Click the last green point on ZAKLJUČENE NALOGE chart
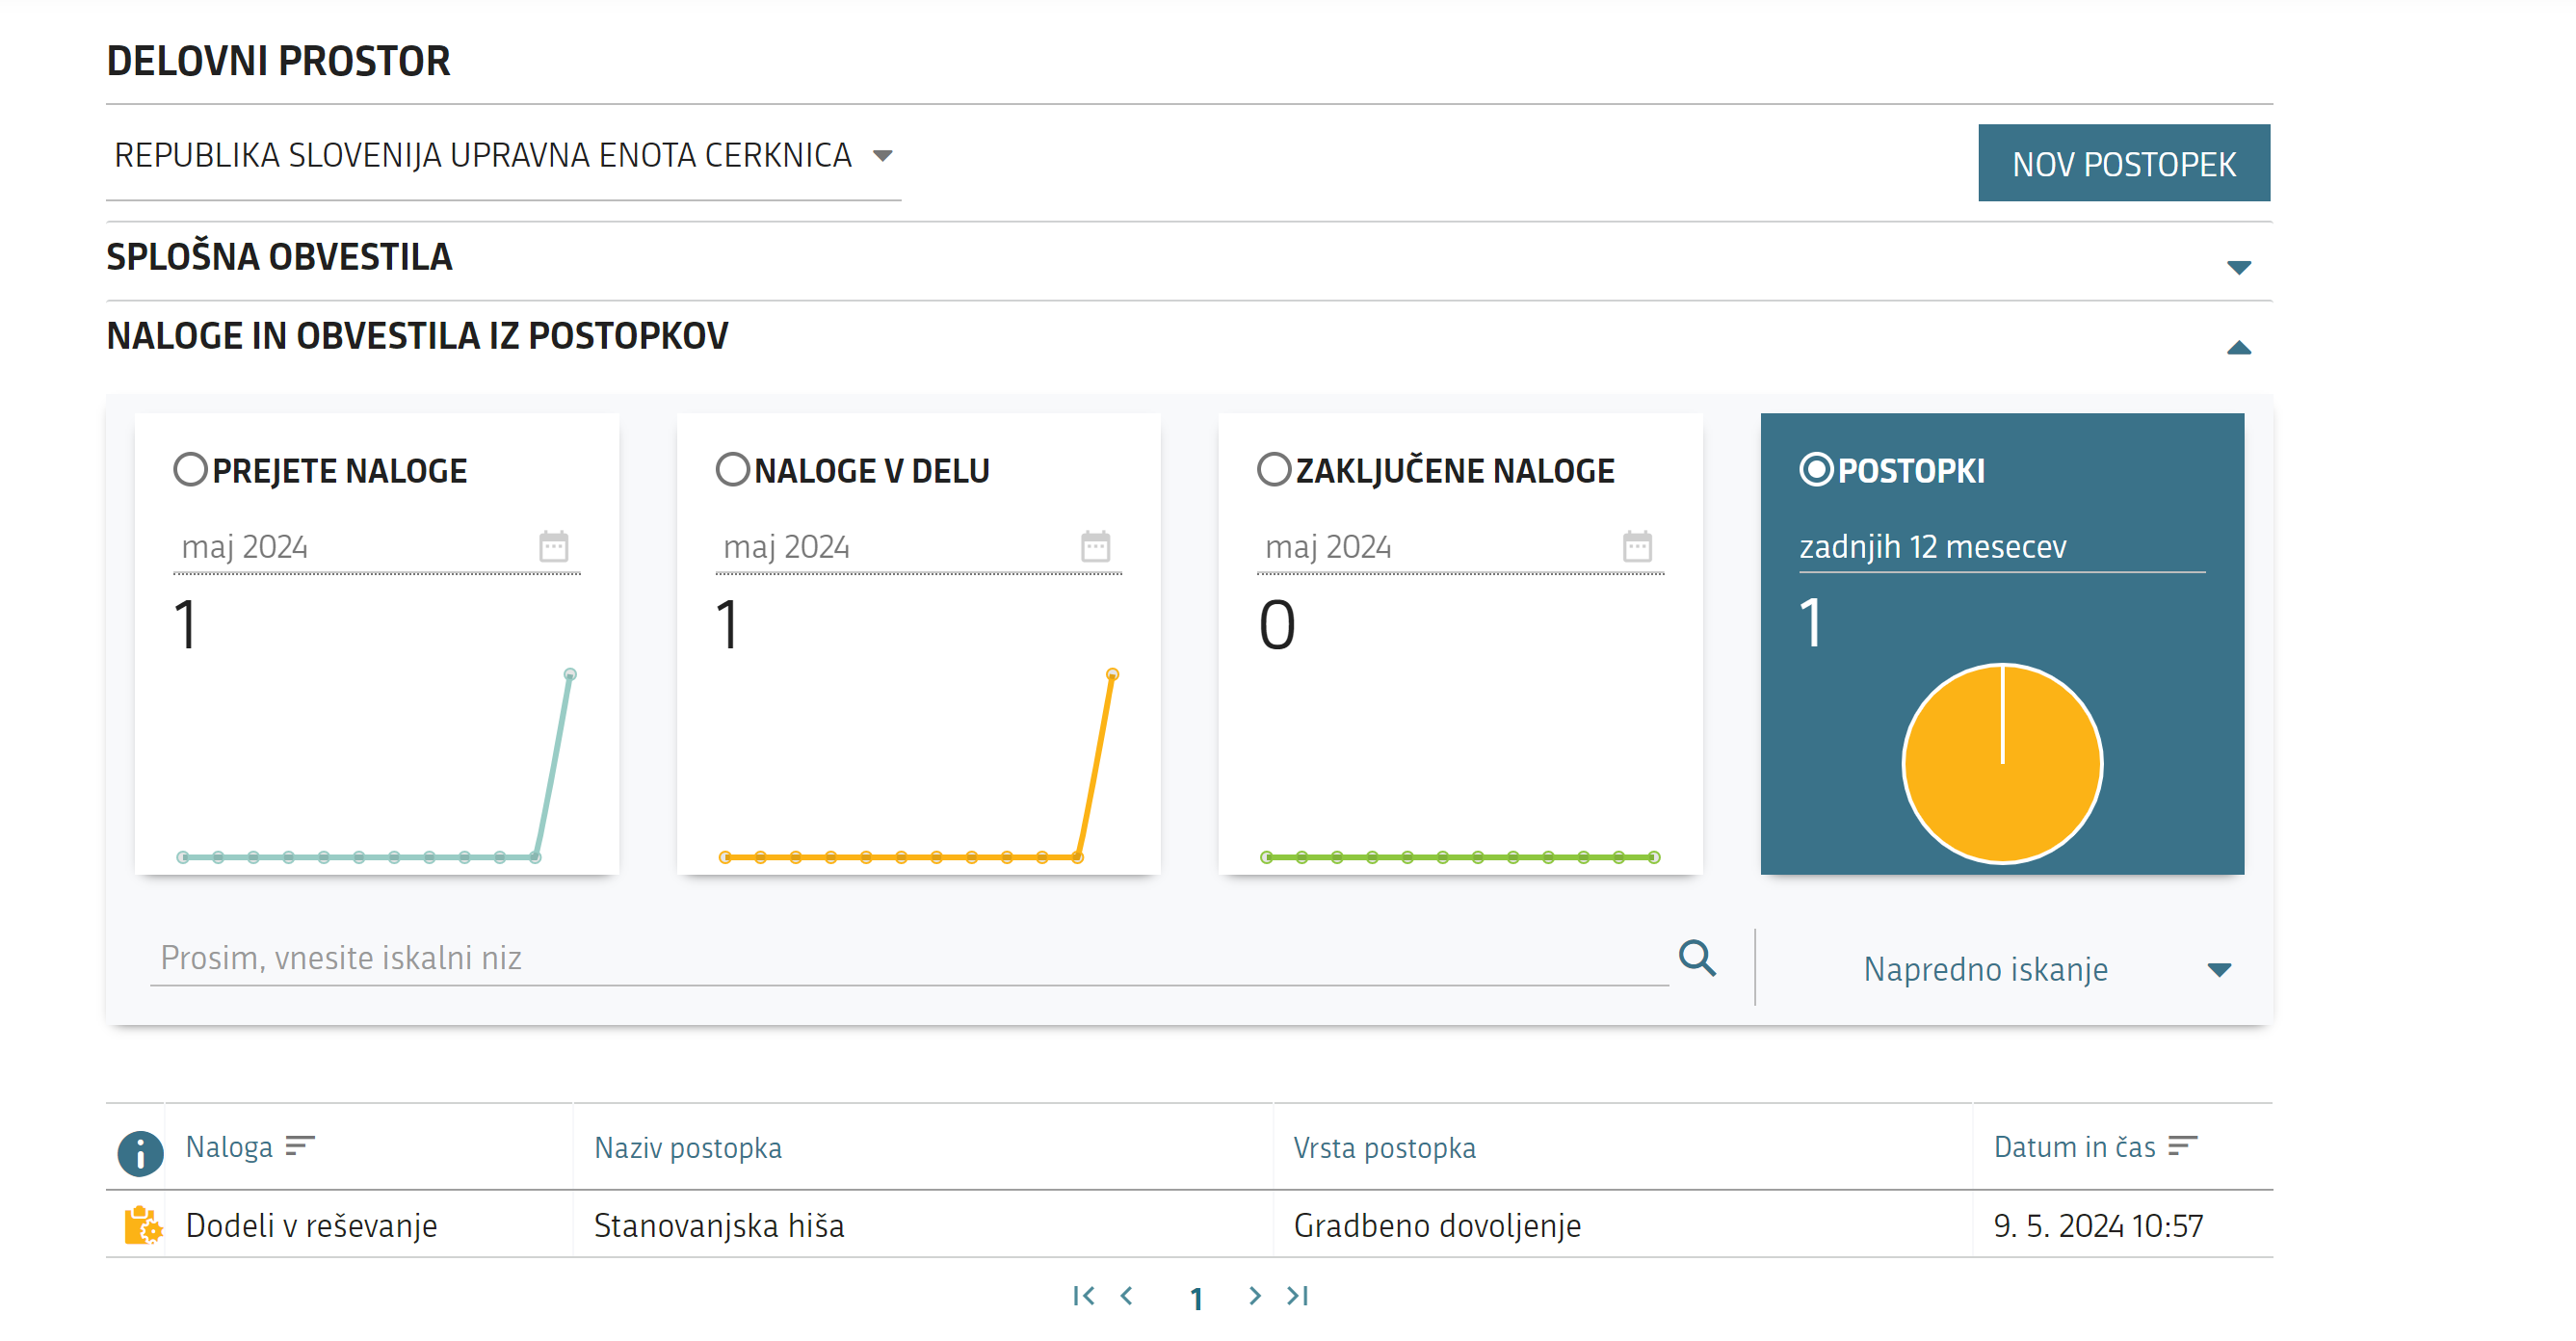Image resolution: width=2576 pixels, height=1341 pixels. 1654,857
